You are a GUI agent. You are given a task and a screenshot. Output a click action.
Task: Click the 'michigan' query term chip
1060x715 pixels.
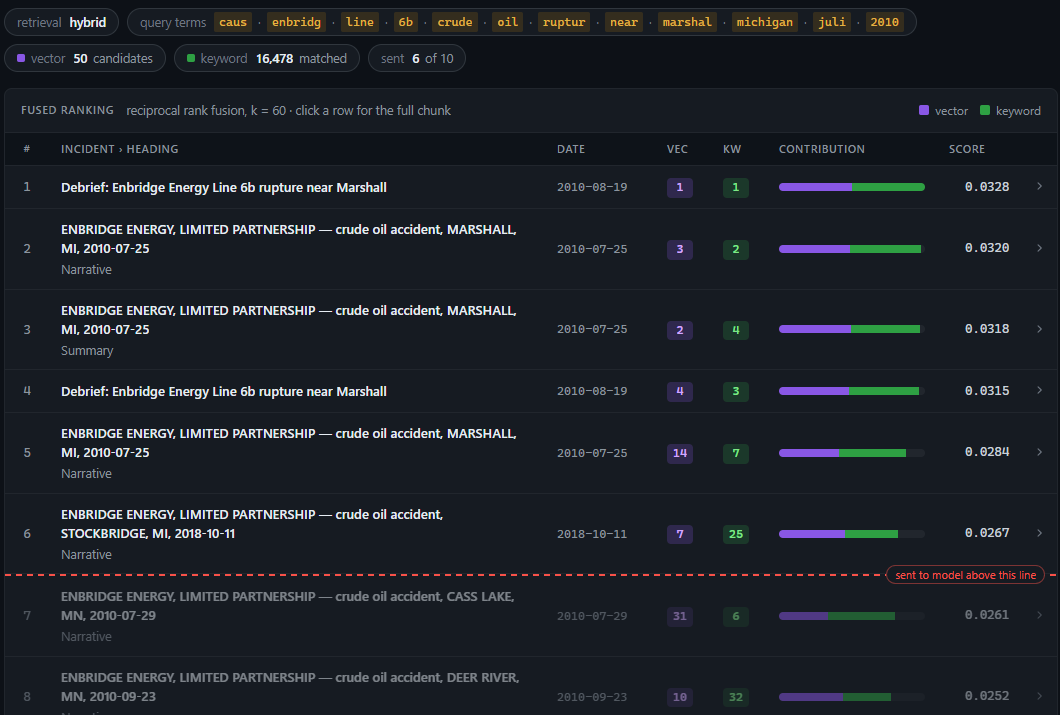click(x=765, y=22)
